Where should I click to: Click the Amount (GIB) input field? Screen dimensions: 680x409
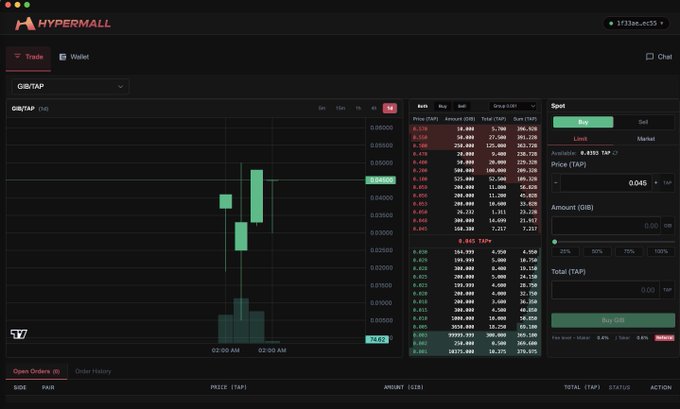pos(606,226)
